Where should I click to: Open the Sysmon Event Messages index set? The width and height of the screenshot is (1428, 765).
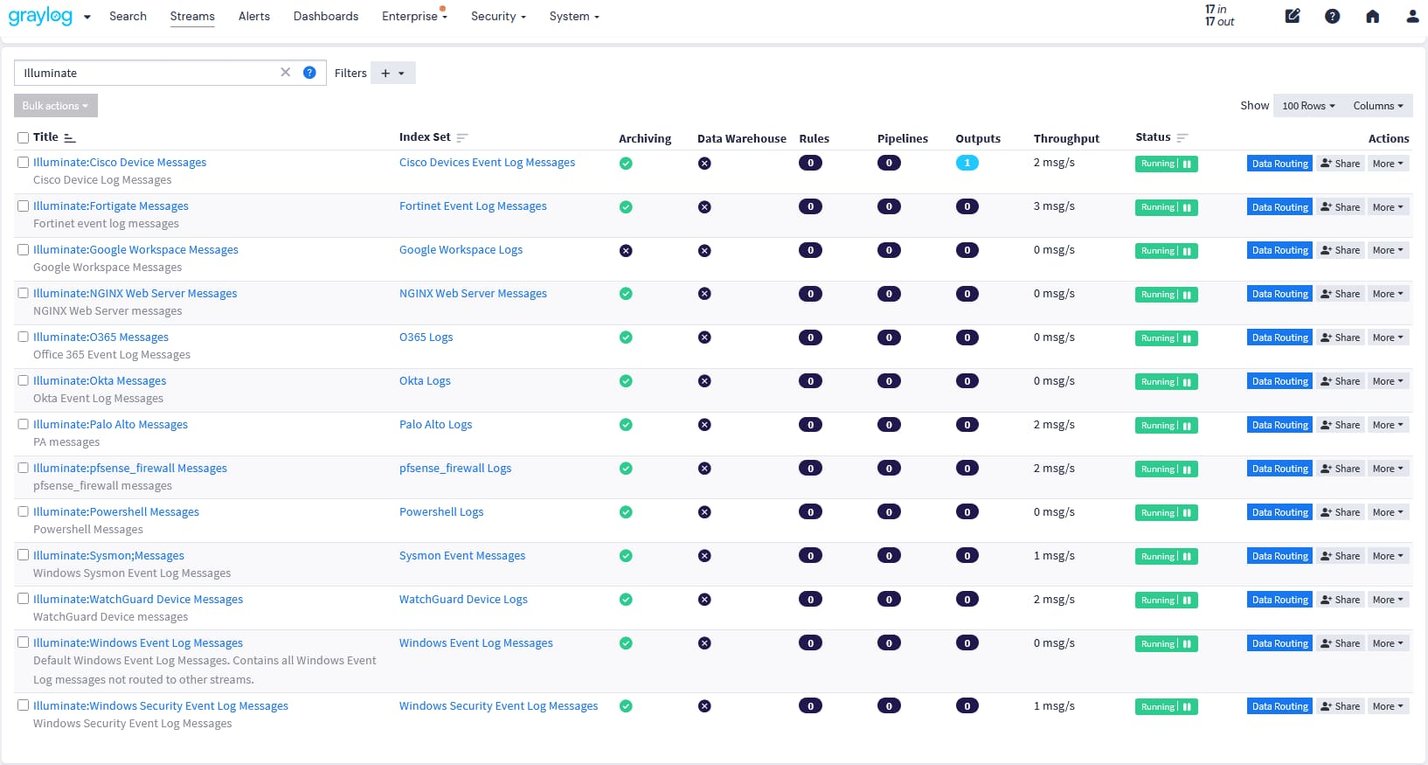point(462,556)
